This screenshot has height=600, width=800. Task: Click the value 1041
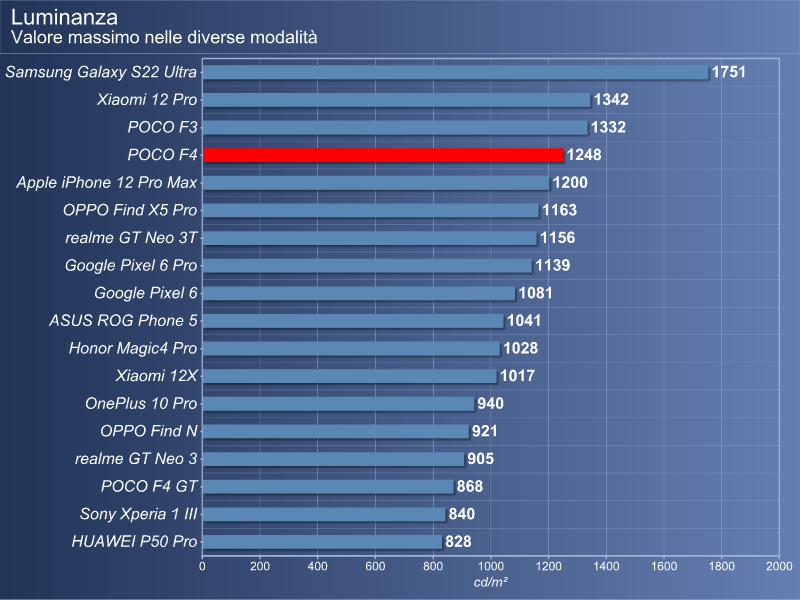pos(524,320)
